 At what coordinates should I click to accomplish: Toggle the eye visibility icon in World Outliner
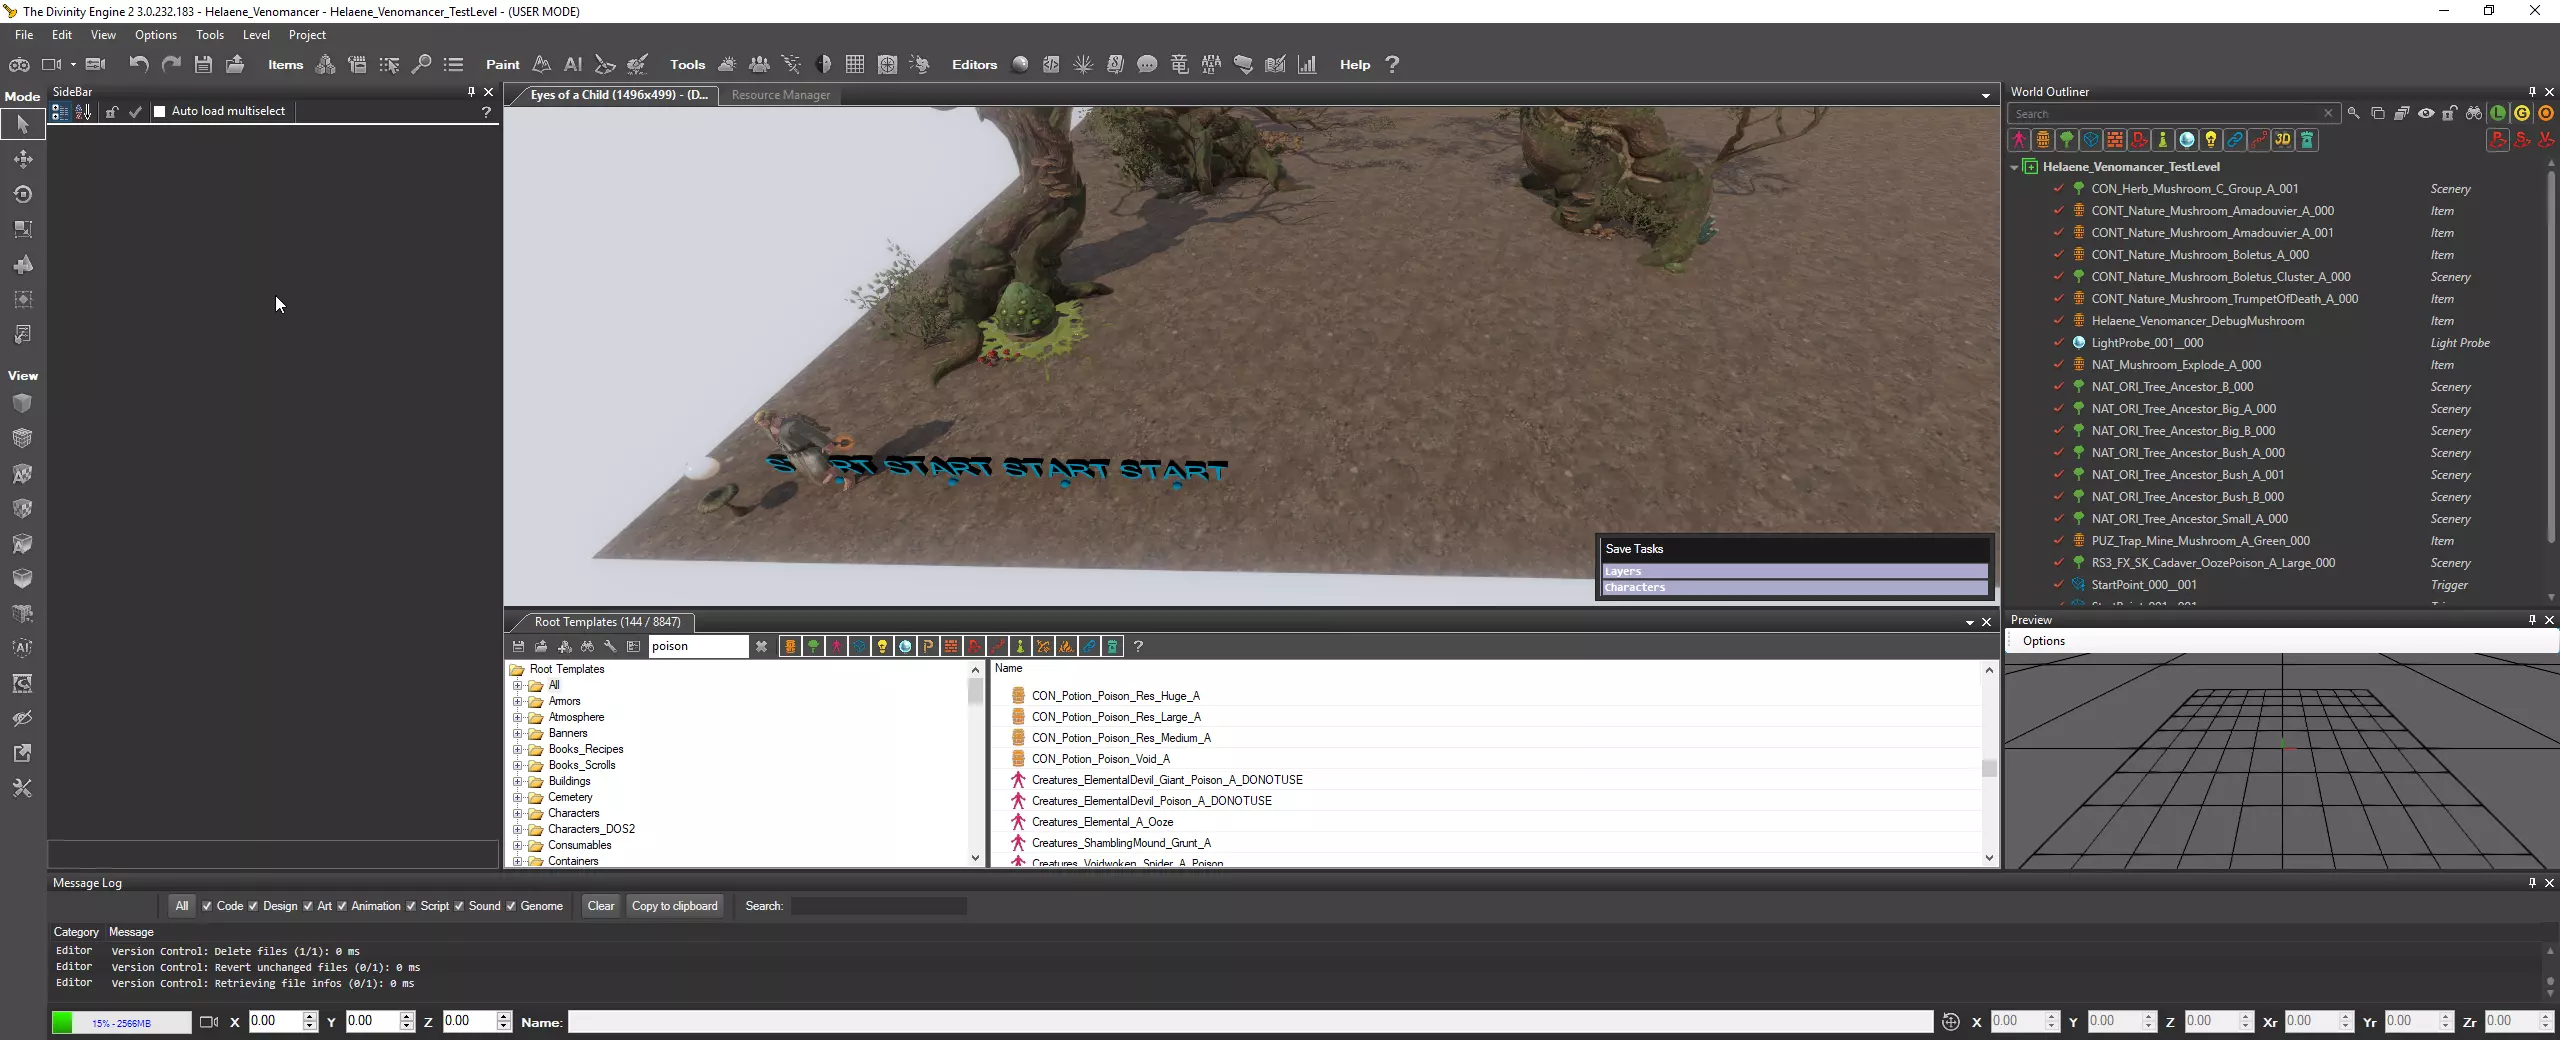coord(2425,113)
